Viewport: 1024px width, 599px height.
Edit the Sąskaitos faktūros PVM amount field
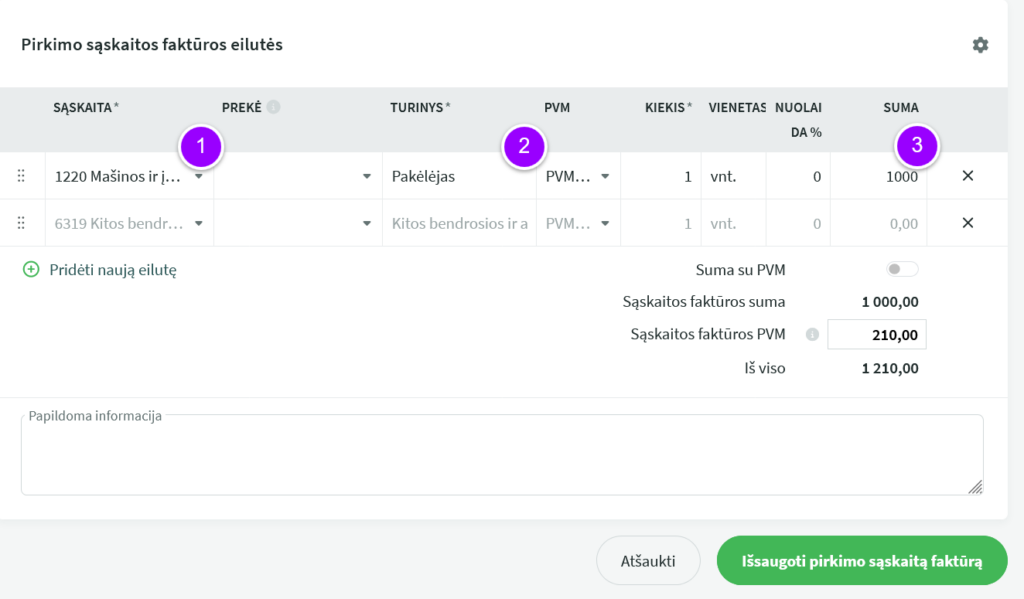point(877,335)
